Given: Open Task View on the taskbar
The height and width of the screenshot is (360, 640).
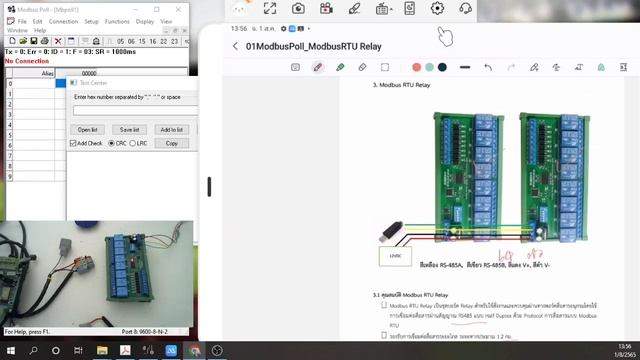Looking at the screenshot, I should [78, 351].
